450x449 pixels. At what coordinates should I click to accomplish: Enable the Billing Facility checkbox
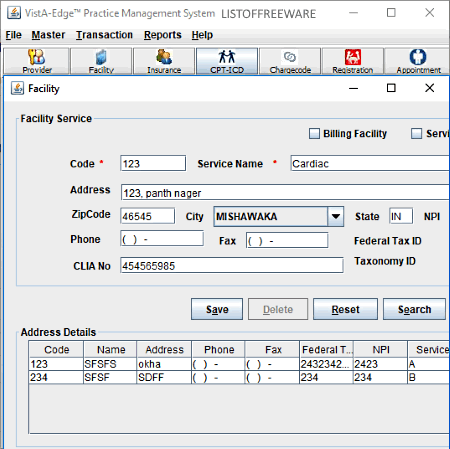coord(314,134)
